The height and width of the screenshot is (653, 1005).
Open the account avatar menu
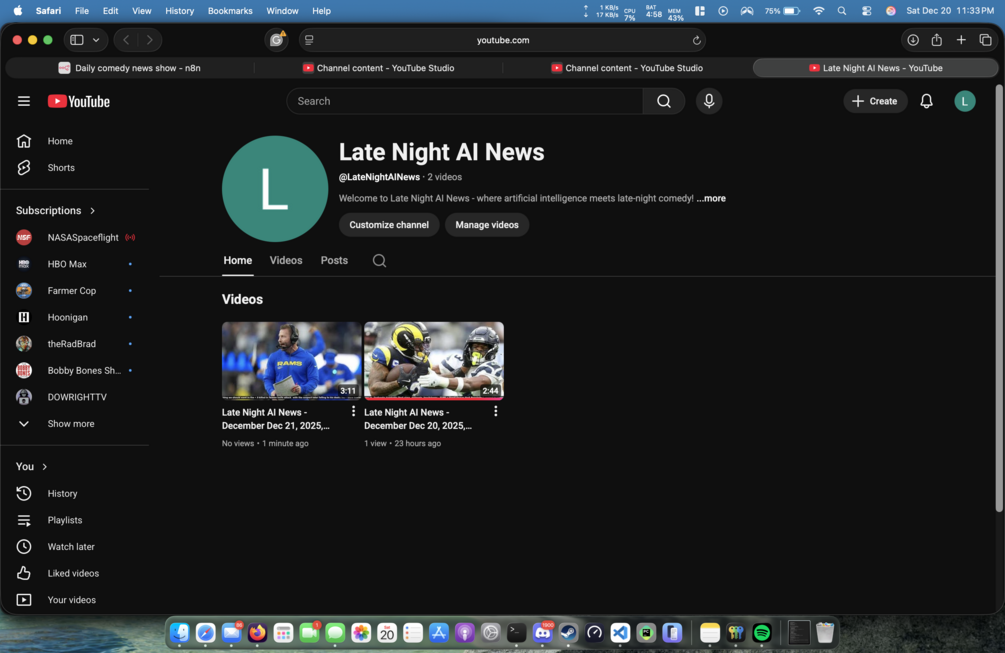[x=965, y=101]
